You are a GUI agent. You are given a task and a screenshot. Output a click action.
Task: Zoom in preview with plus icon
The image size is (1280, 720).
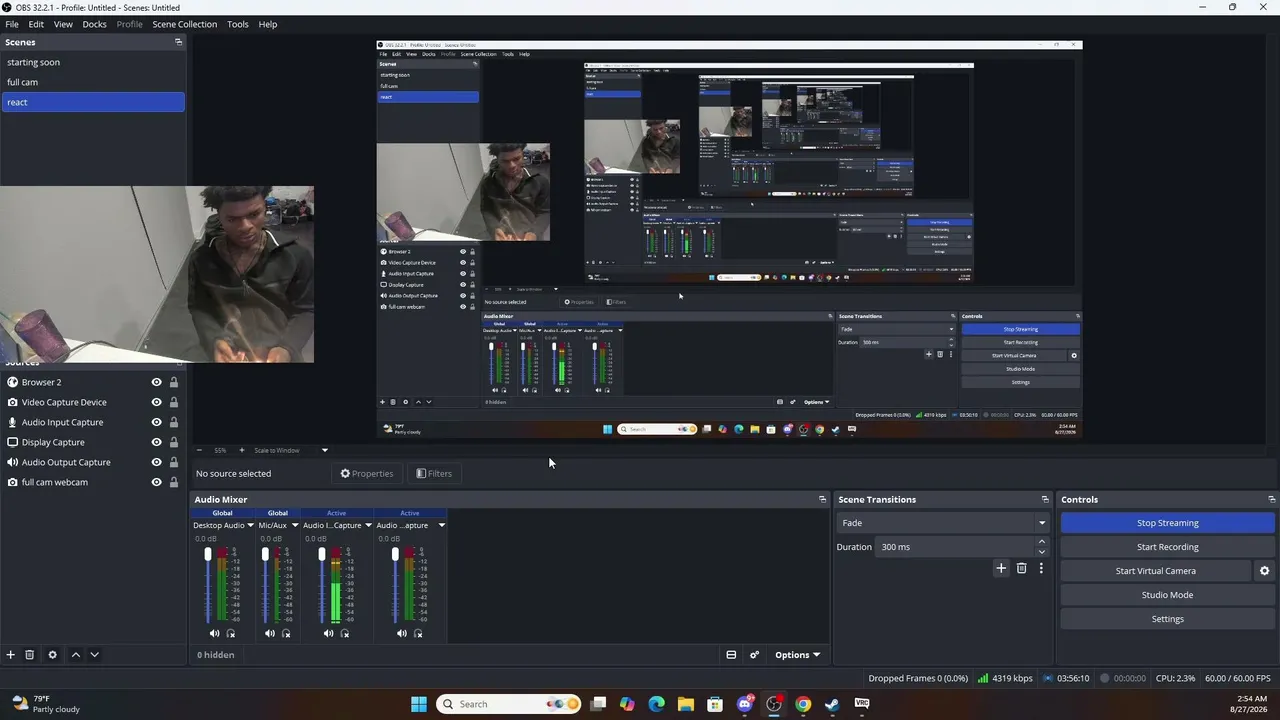[x=241, y=450]
